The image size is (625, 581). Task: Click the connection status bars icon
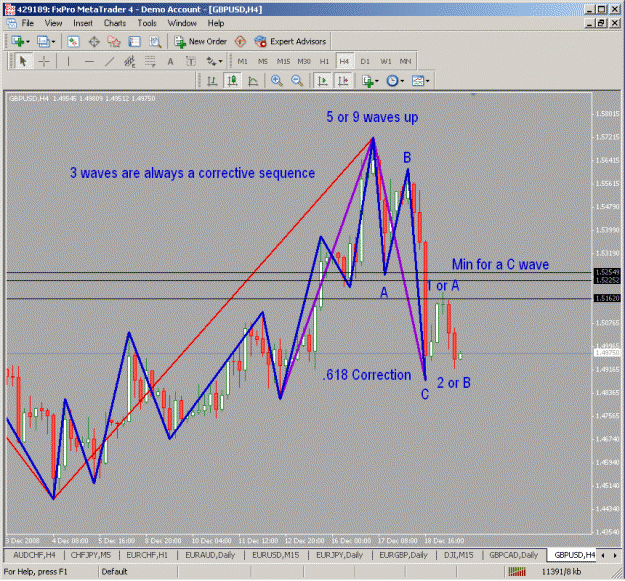coord(517,572)
